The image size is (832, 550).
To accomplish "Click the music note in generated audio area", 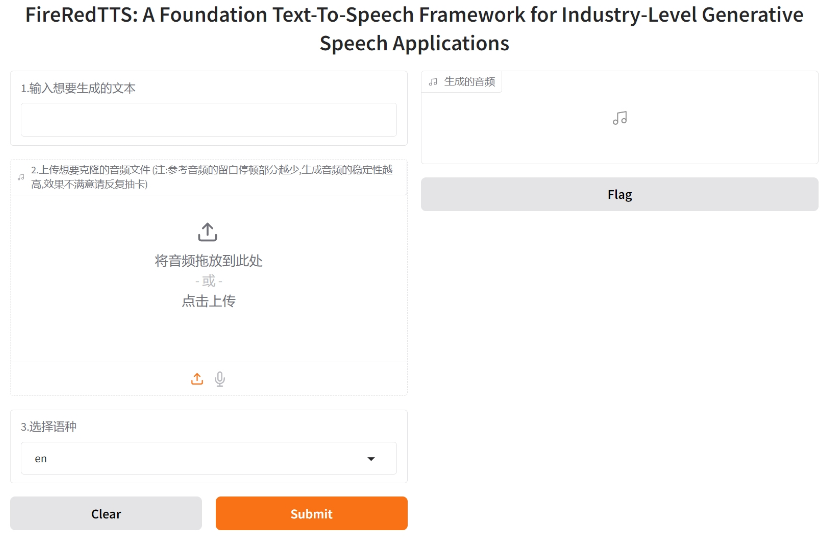I will coord(620,118).
